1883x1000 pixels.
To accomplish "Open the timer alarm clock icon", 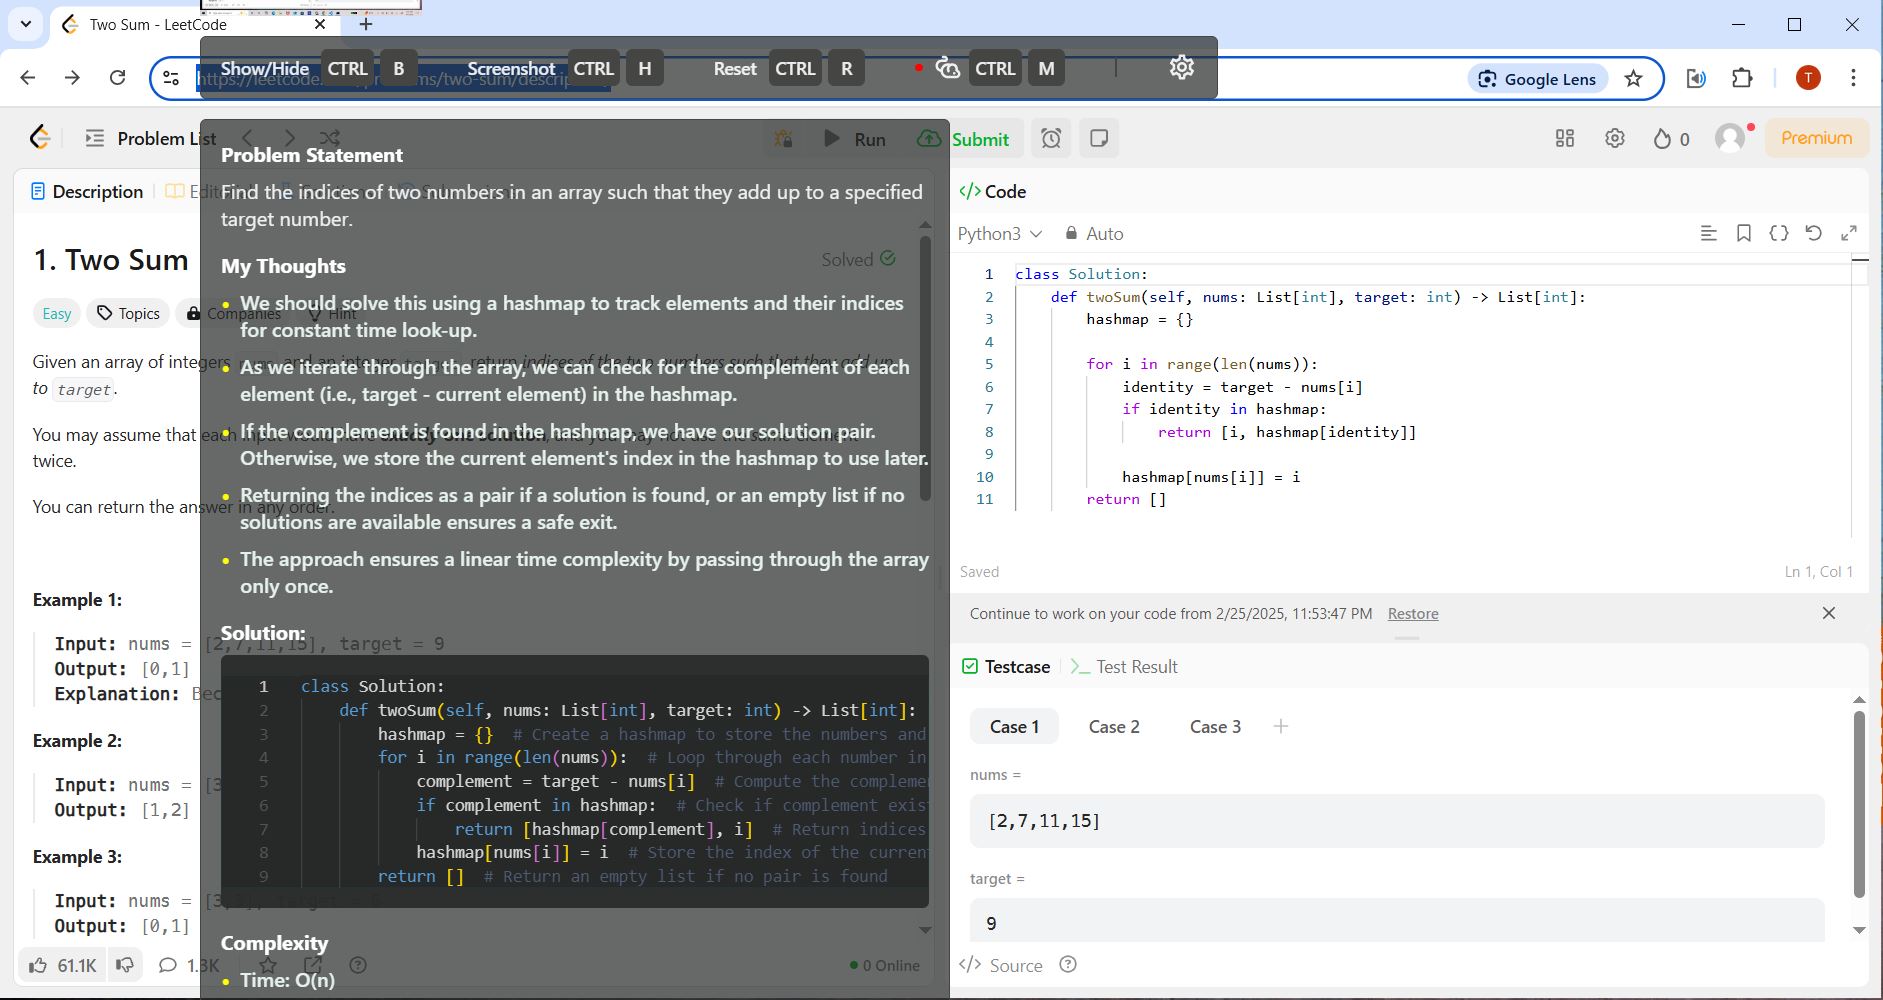I will 1051,138.
